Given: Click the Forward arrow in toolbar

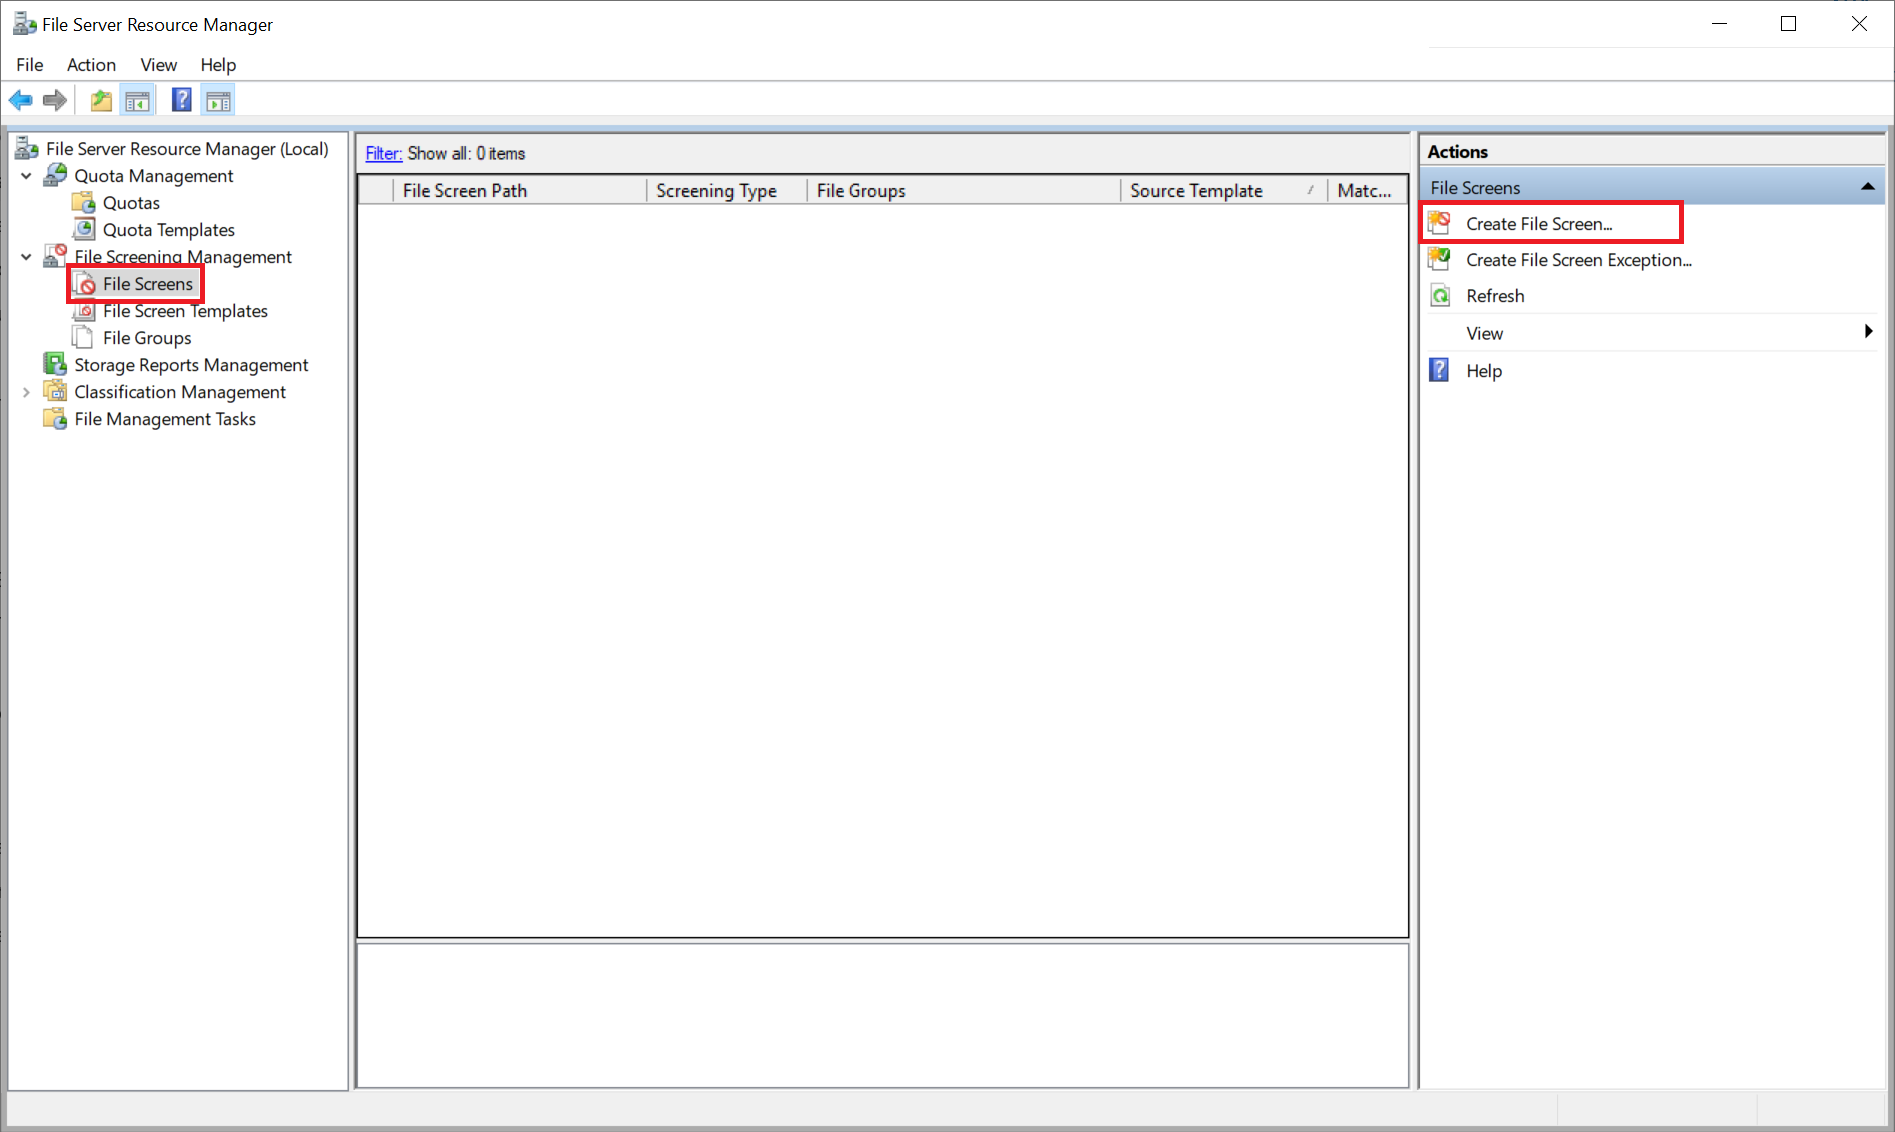Looking at the screenshot, I should tap(55, 100).
